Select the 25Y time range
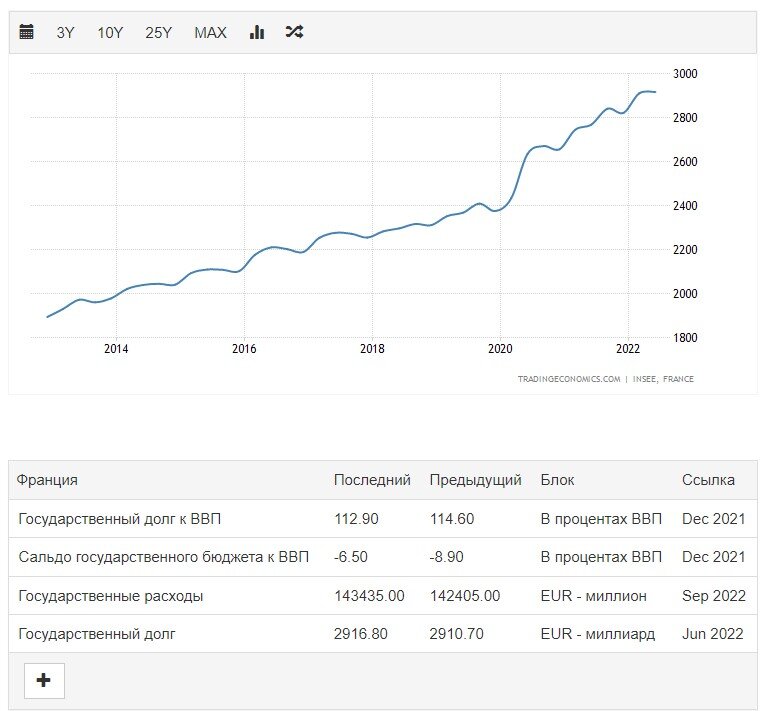 click(159, 33)
